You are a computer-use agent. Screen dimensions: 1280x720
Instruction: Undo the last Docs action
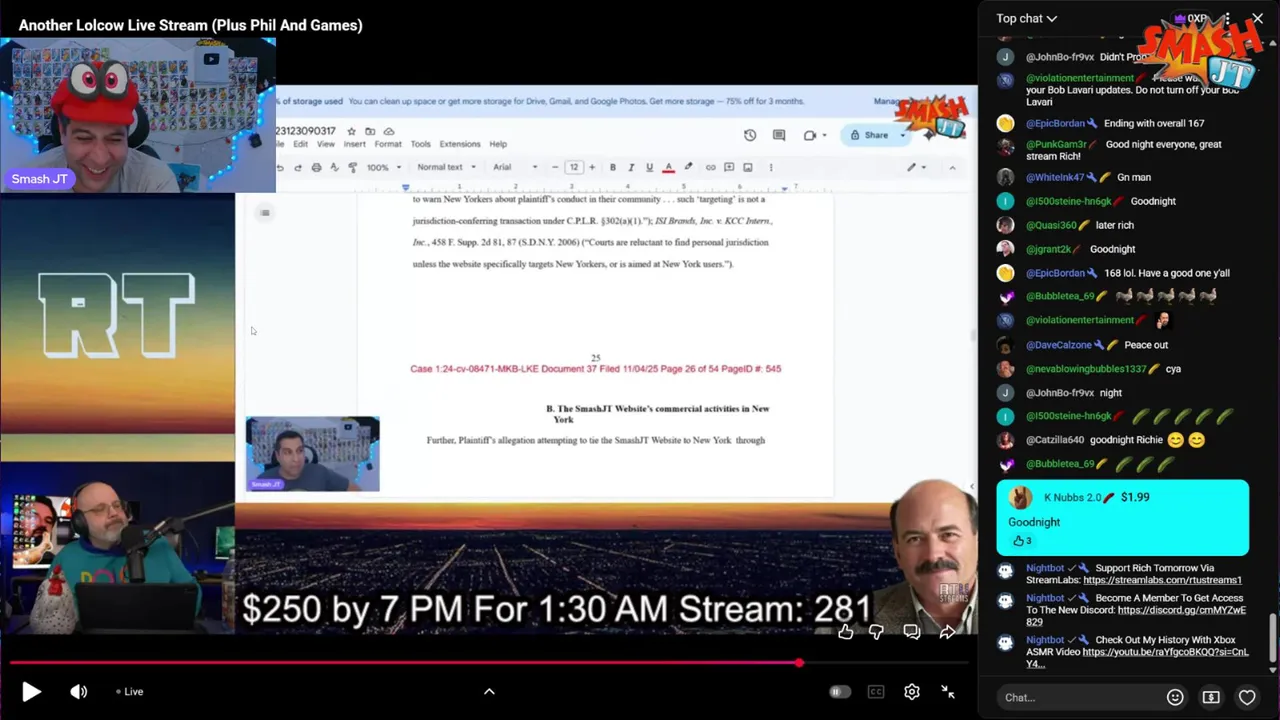coord(280,167)
